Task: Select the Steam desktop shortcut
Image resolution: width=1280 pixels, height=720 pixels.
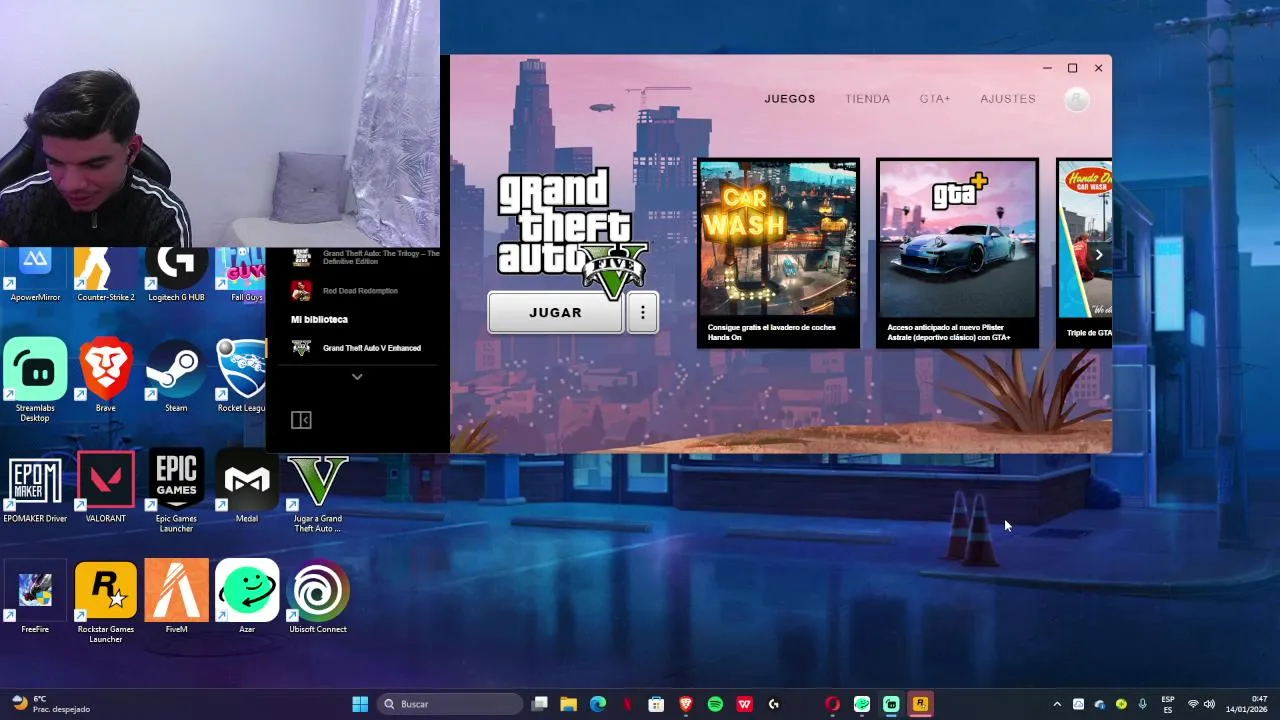Action: (176, 374)
